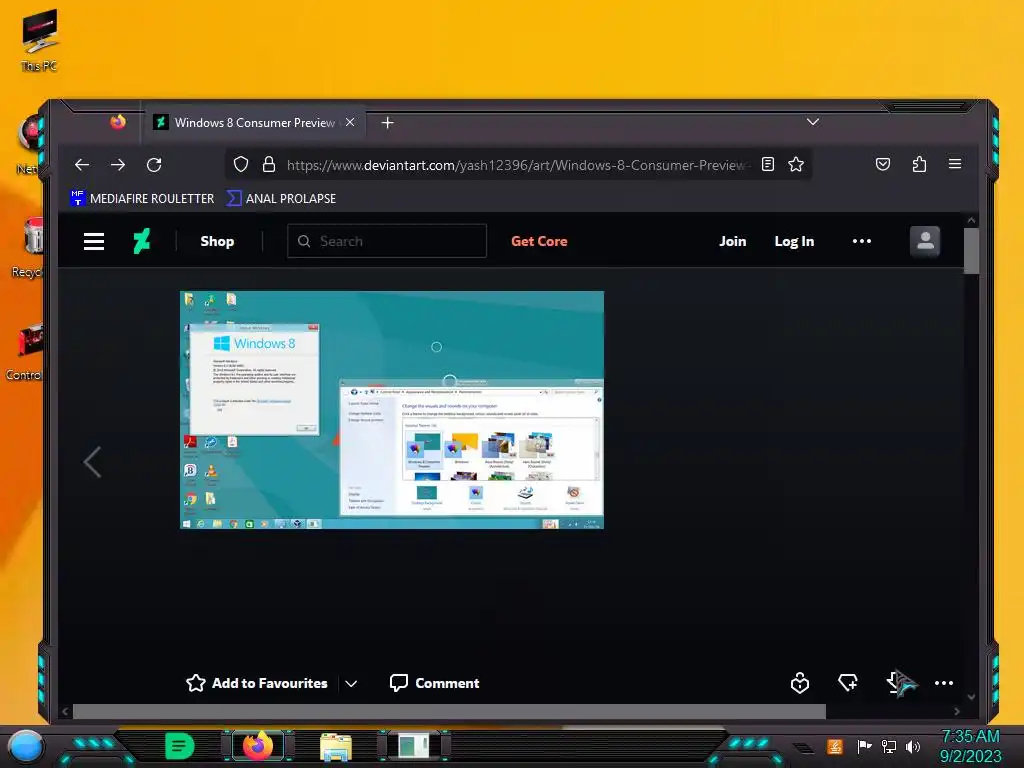Click the green DeviantArt logo

[142, 241]
